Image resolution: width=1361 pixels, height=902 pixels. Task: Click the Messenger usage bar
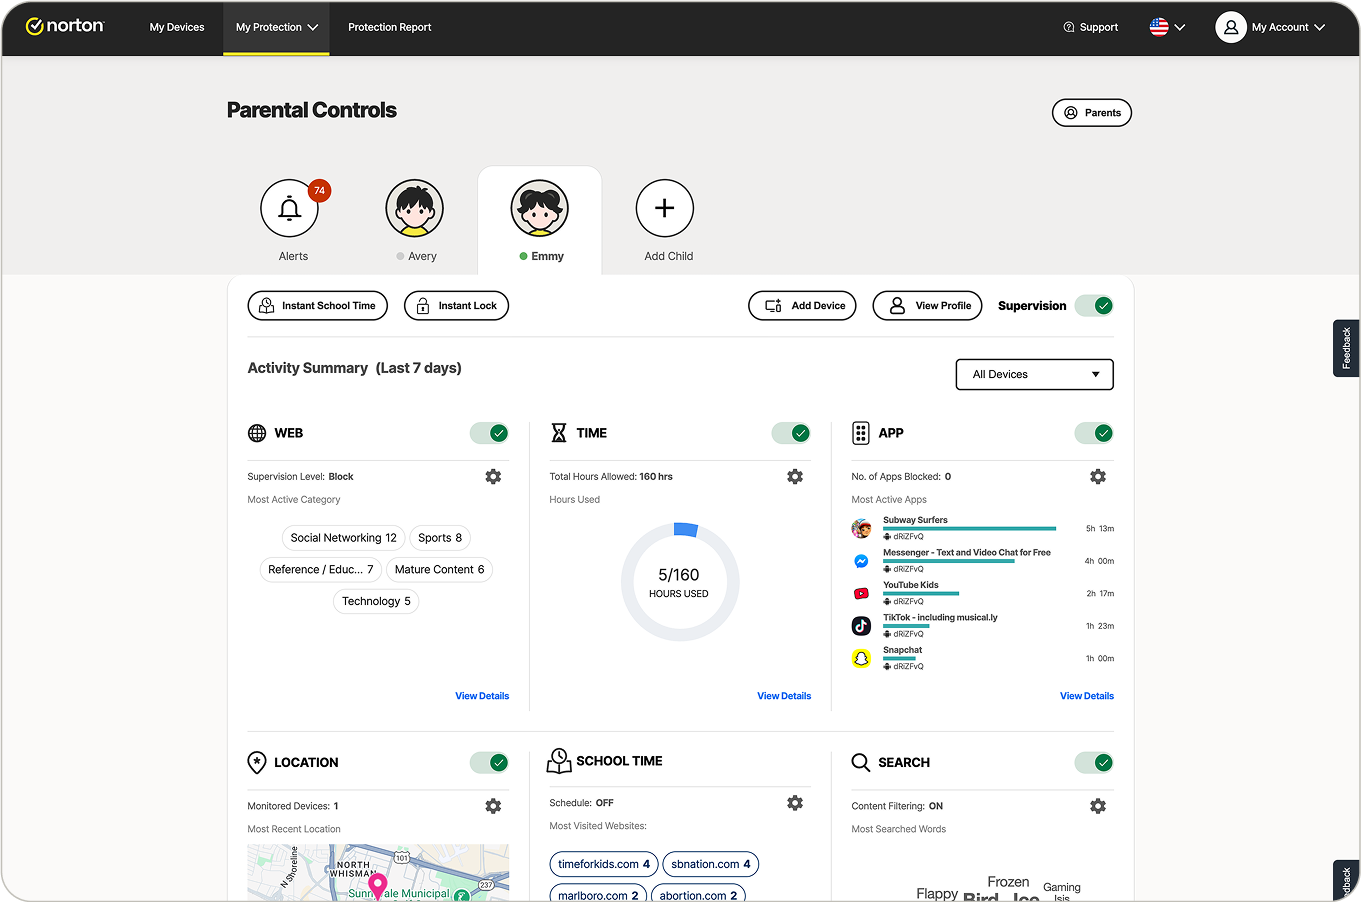pos(949,561)
